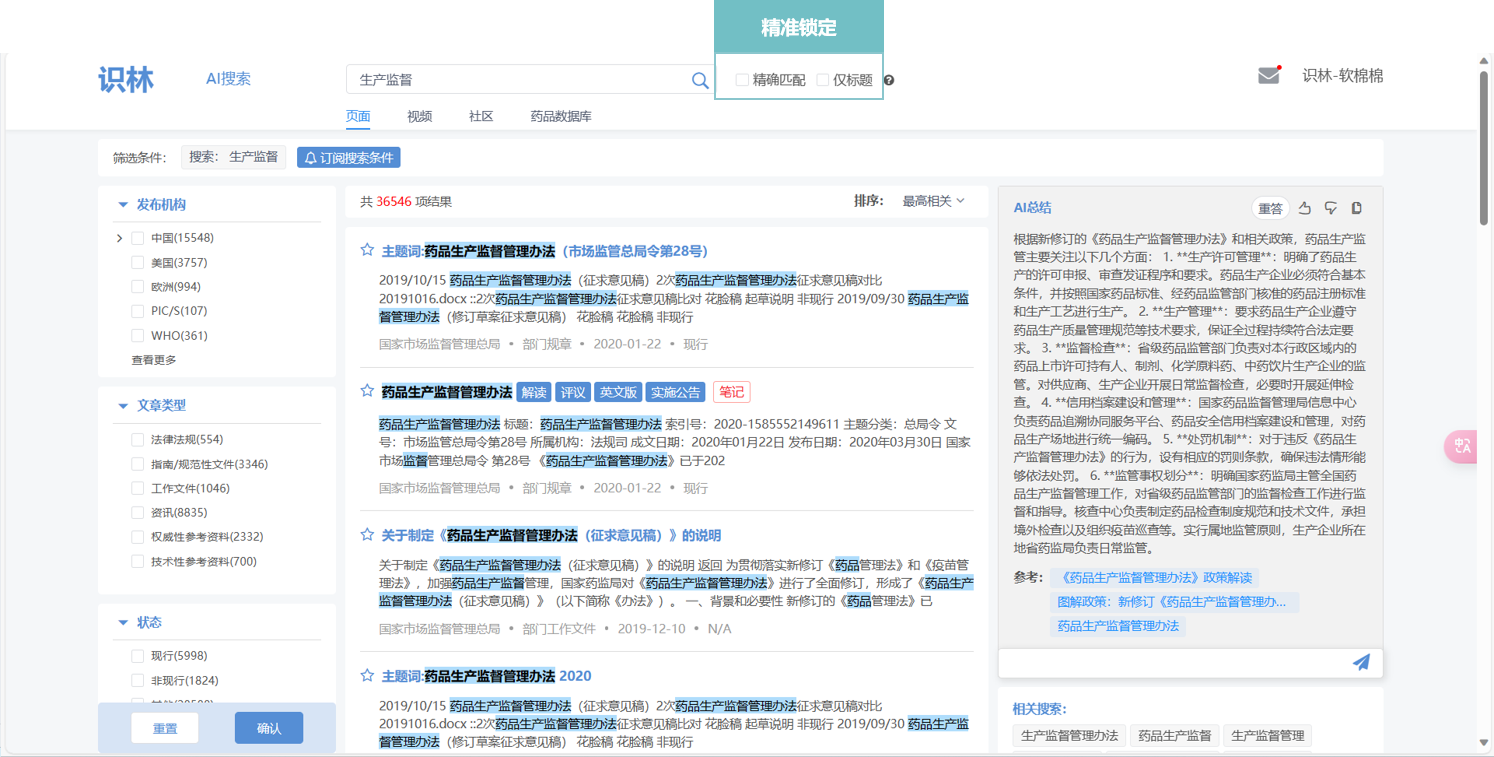Image resolution: width=1494 pixels, height=757 pixels.
Task: Enable the 精确匹配 checkbox
Action: 742,80
